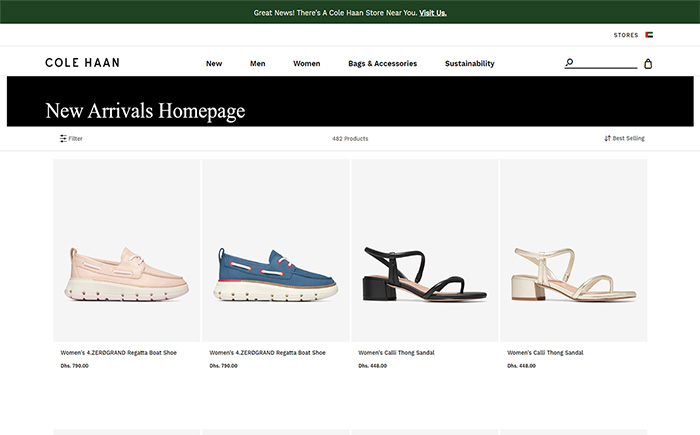Viewport: 700px width, 435px height.
Task: Follow the Visit Us link in the banner
Action: 433,13
